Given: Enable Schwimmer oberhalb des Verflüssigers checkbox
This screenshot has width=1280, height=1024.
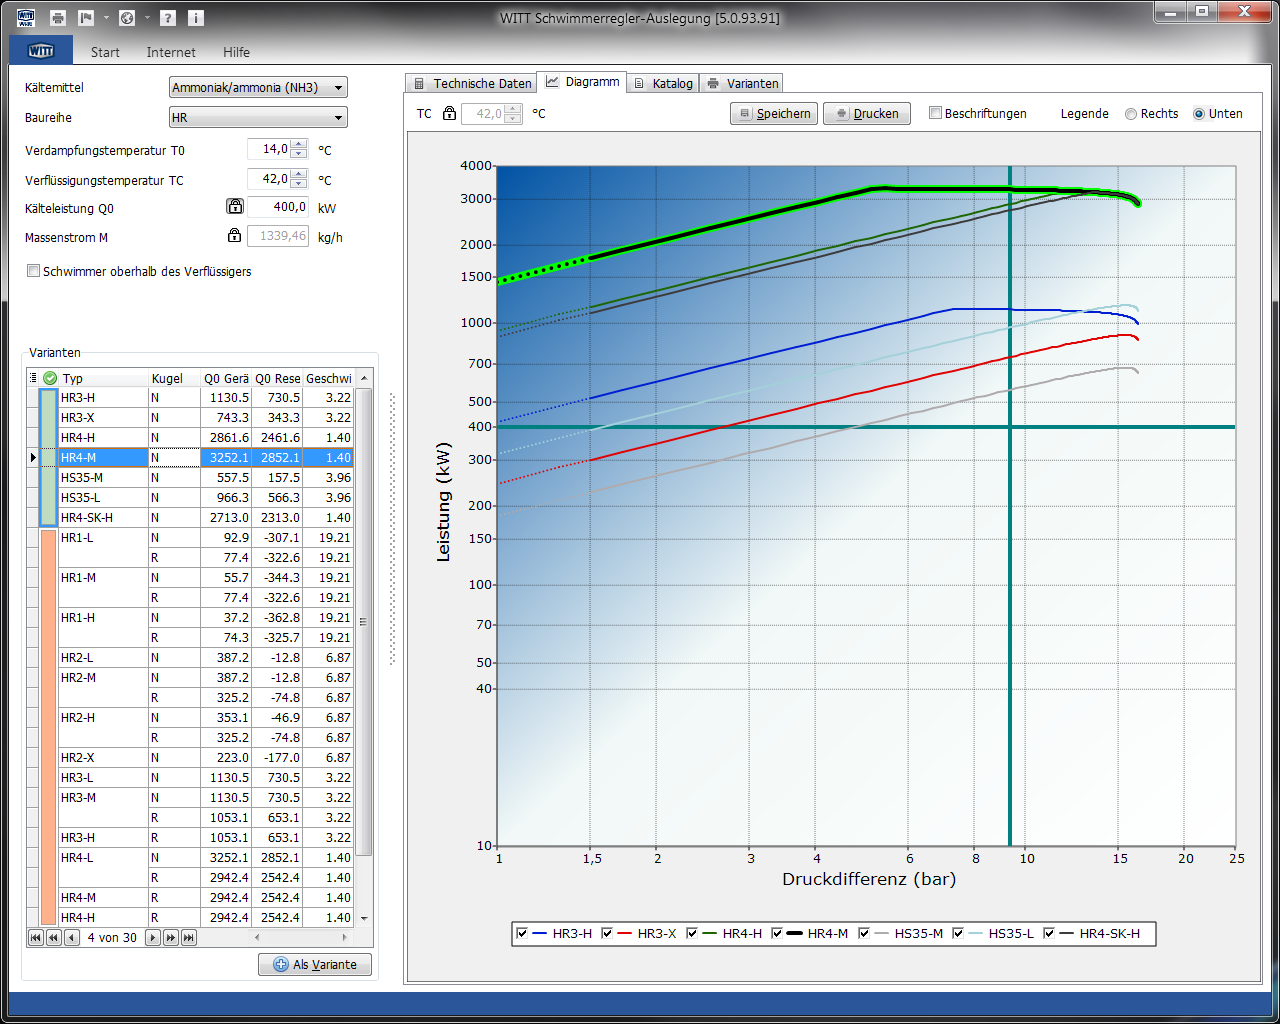Looking at the screenshot, I should tap(34, 271).
